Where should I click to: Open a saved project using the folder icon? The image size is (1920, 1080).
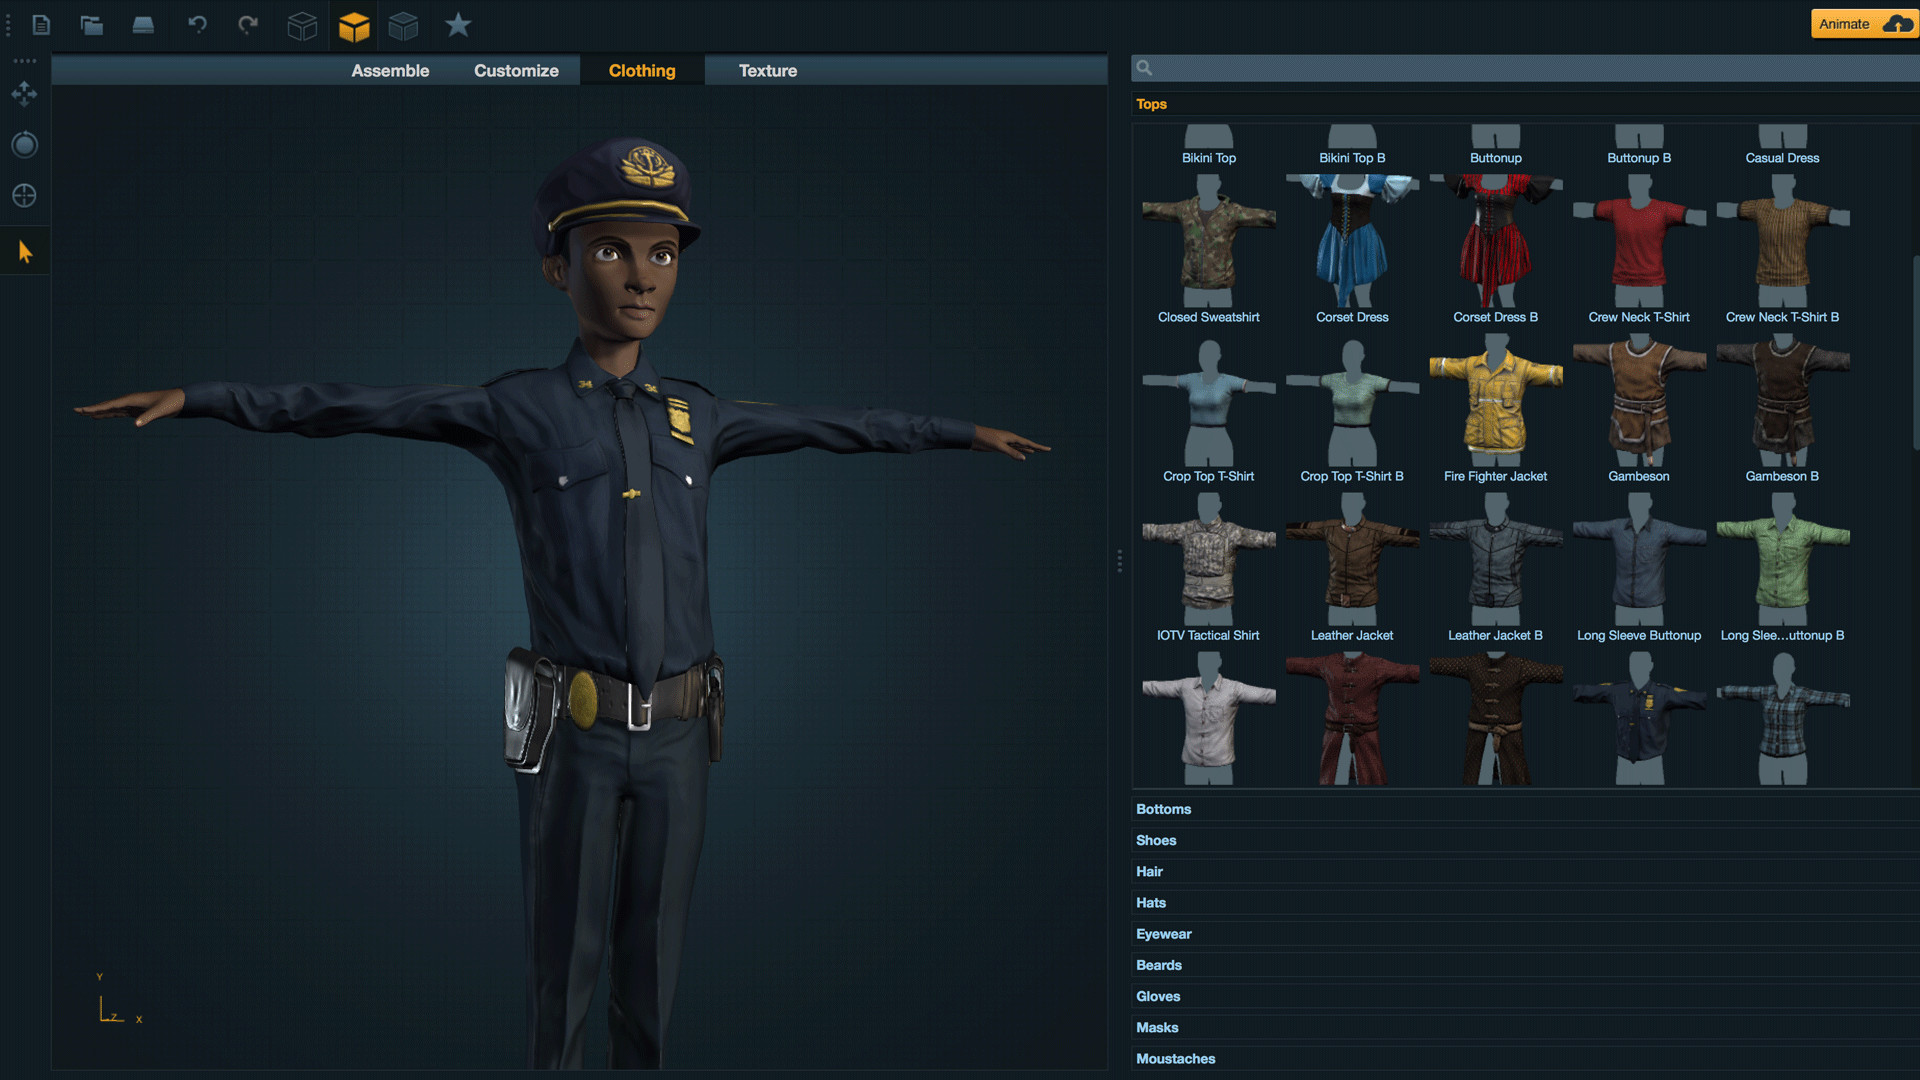(92, 25)
